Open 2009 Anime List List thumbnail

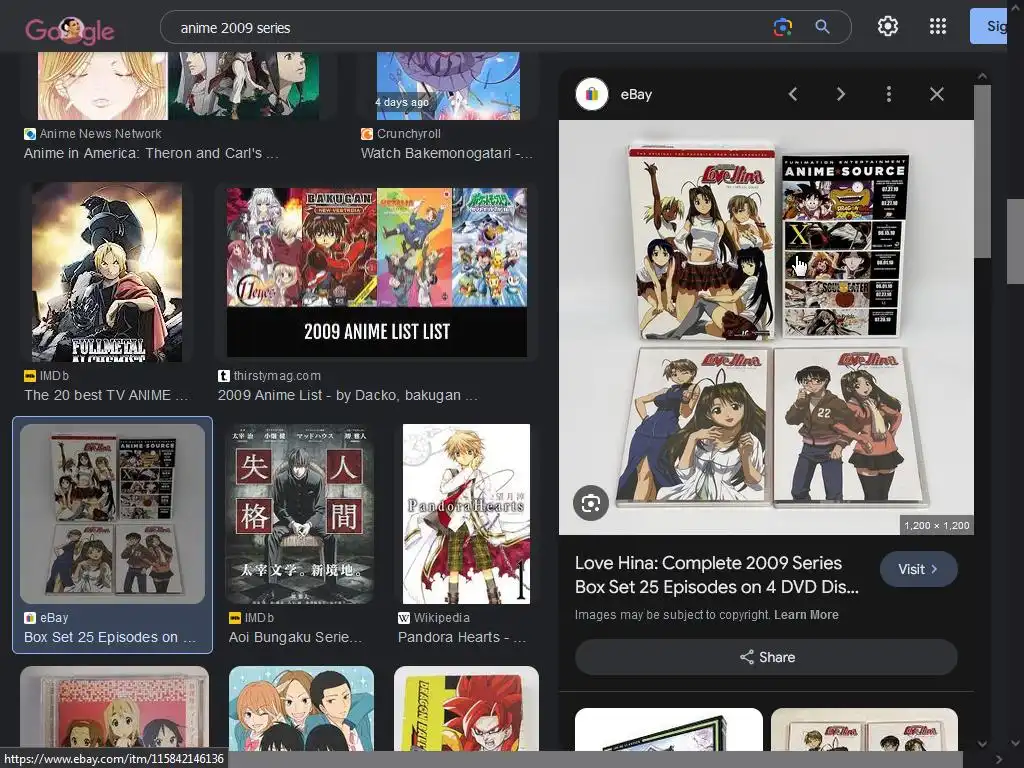click(x=377, y=272)
